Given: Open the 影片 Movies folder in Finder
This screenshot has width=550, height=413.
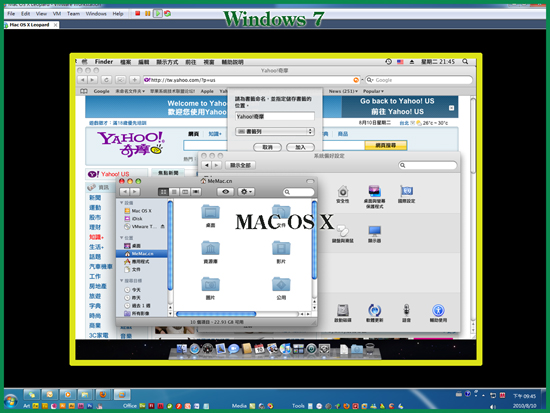Looking at the screenshot, I should coord(281,252).
